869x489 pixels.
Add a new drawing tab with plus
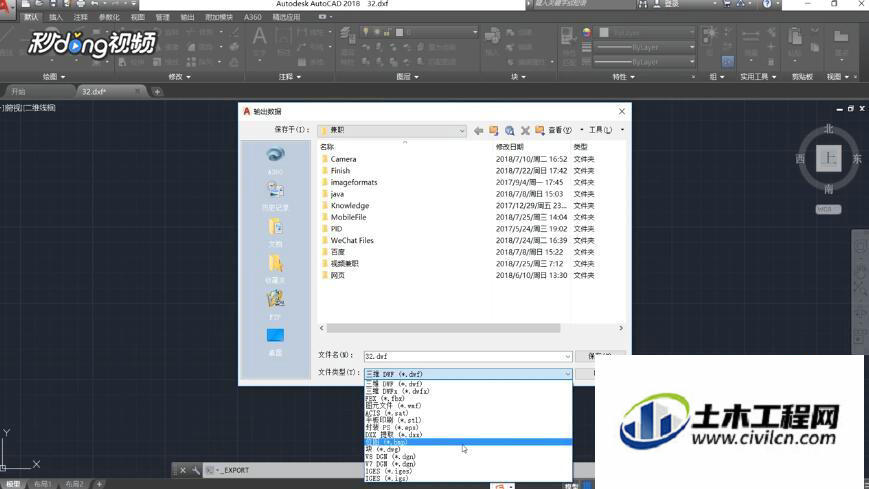click(x=157, y=91)
